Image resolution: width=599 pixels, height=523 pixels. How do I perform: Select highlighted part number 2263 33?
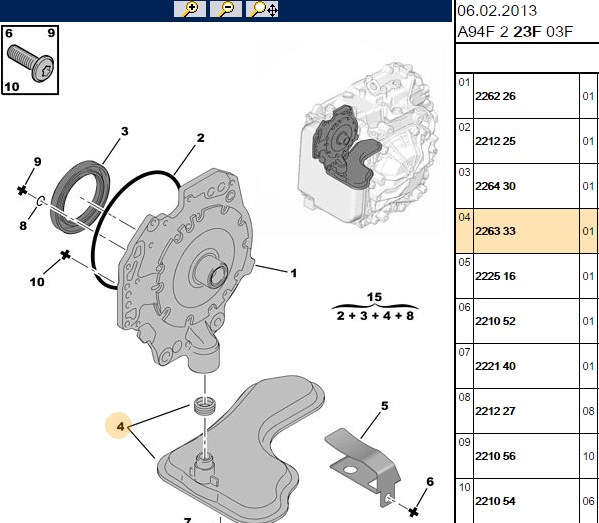point(495,231)
